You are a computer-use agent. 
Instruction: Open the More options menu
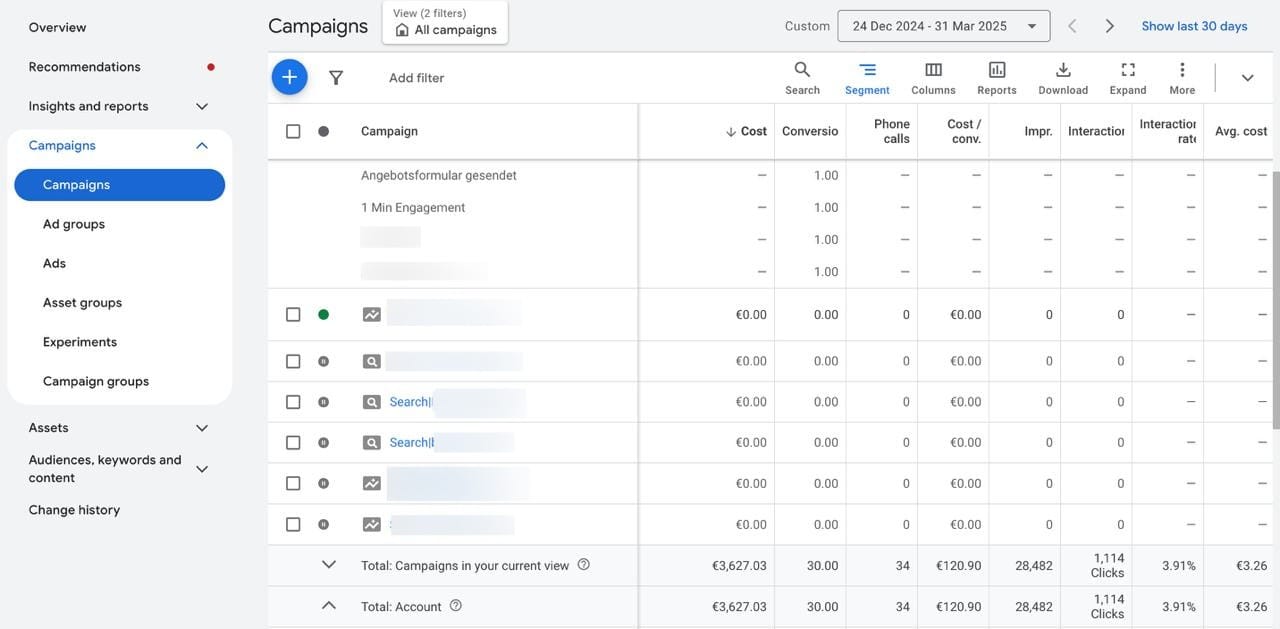click(x=1182, y=78)
